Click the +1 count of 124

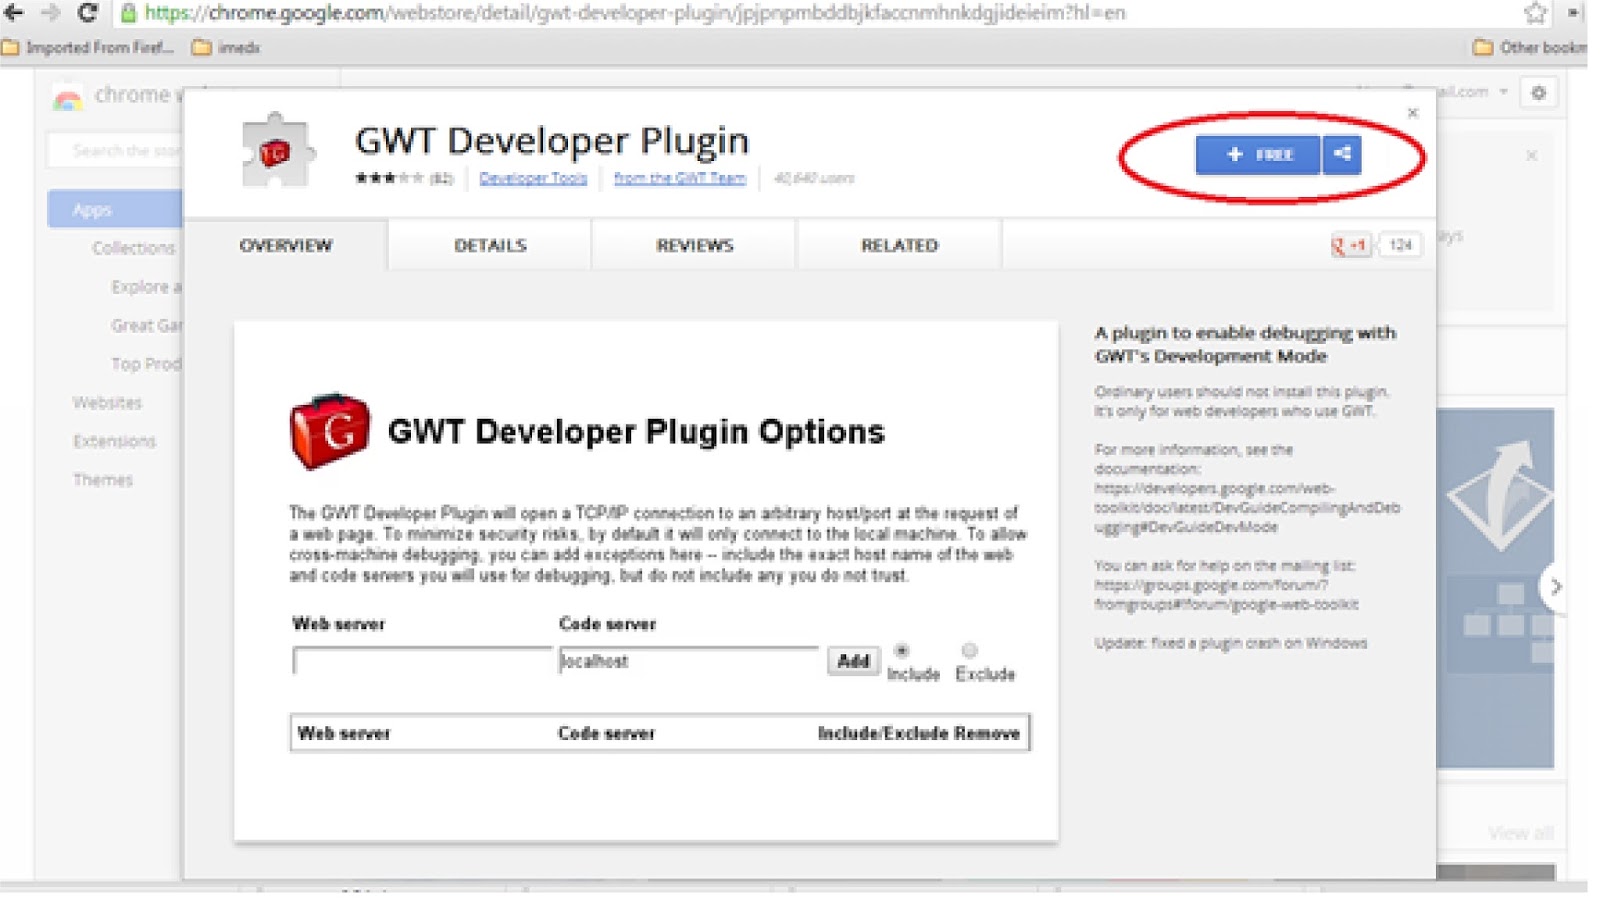tap(1400, 245)
